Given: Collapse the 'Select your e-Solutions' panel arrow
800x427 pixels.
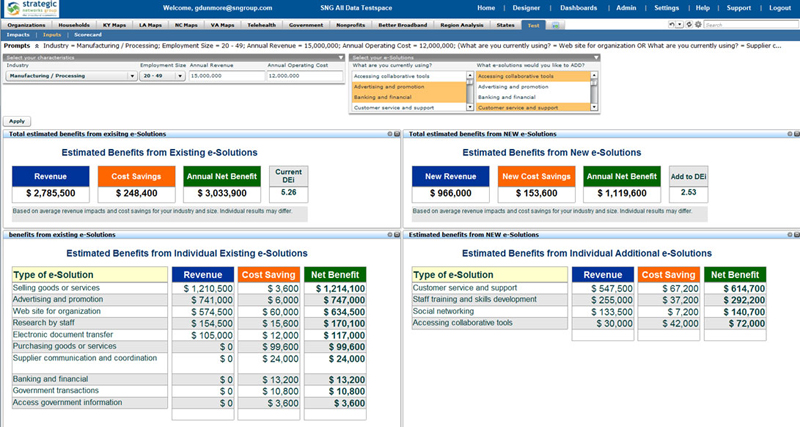Looking at the screenshot, I should (595, 58).
